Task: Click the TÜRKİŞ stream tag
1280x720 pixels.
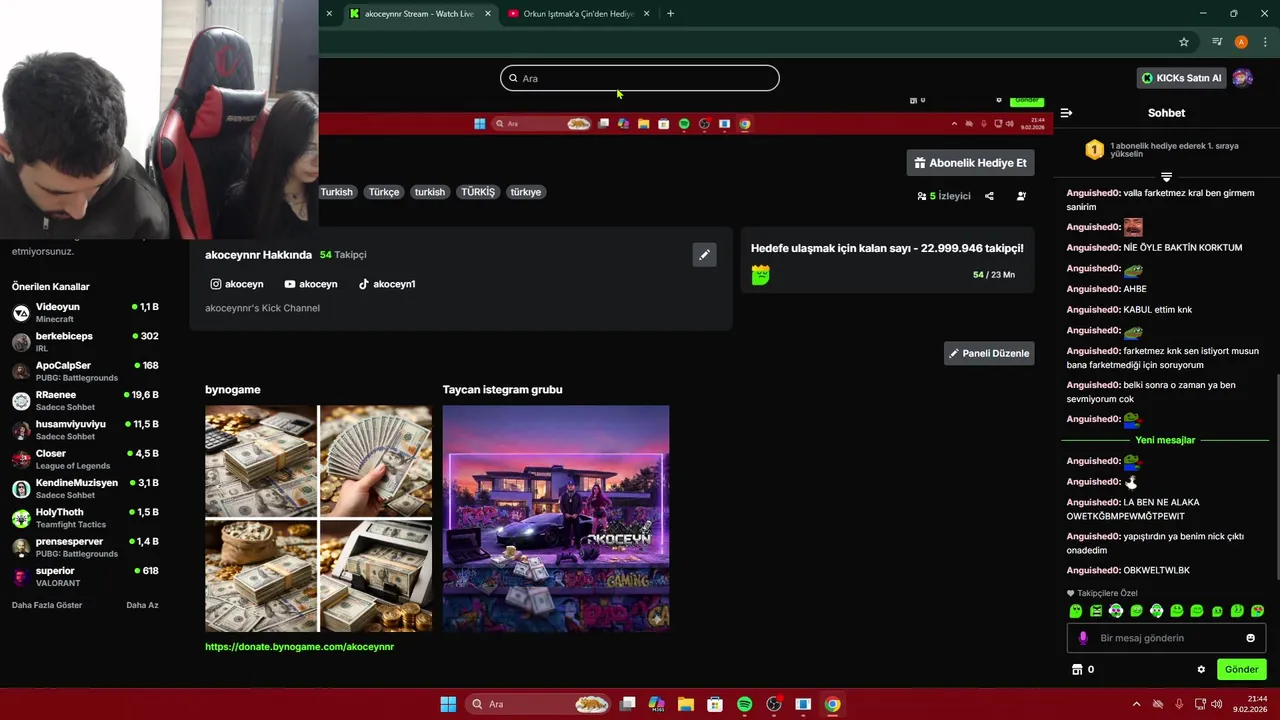Action: (x=478, y=192)
